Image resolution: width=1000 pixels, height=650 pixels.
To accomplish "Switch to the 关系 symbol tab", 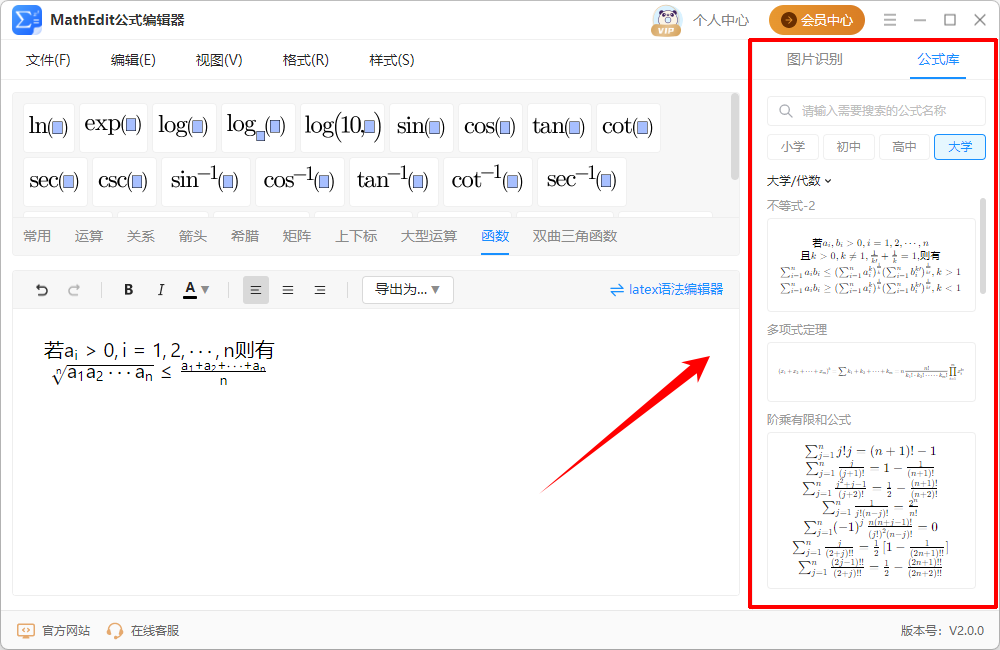I will [140, 237].
